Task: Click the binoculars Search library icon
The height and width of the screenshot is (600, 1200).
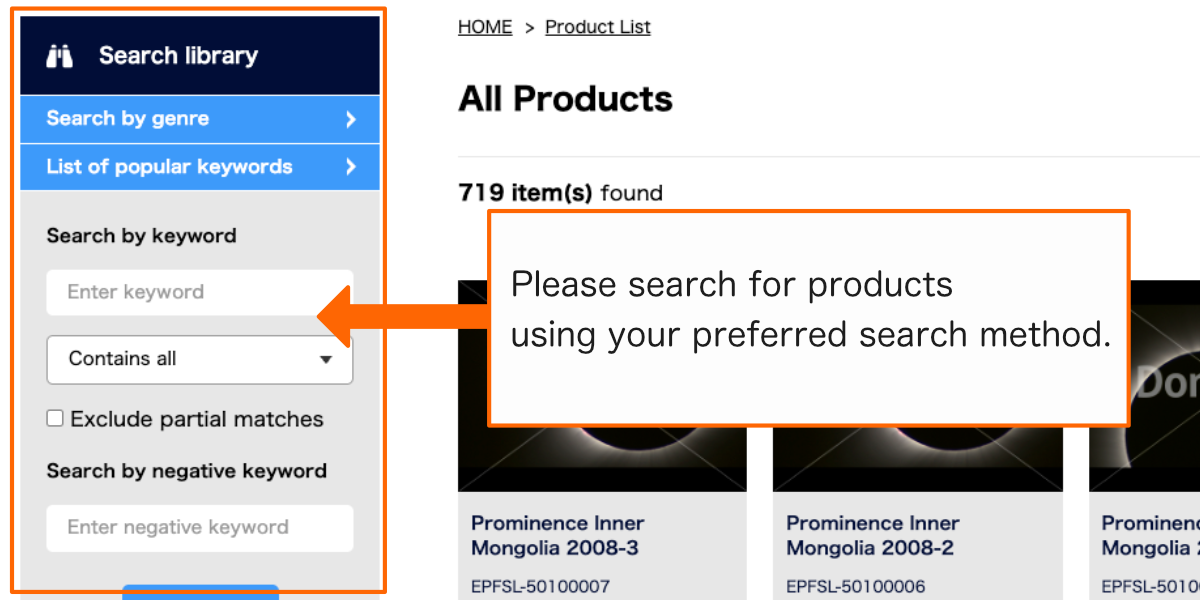Action: click(57, 56)
